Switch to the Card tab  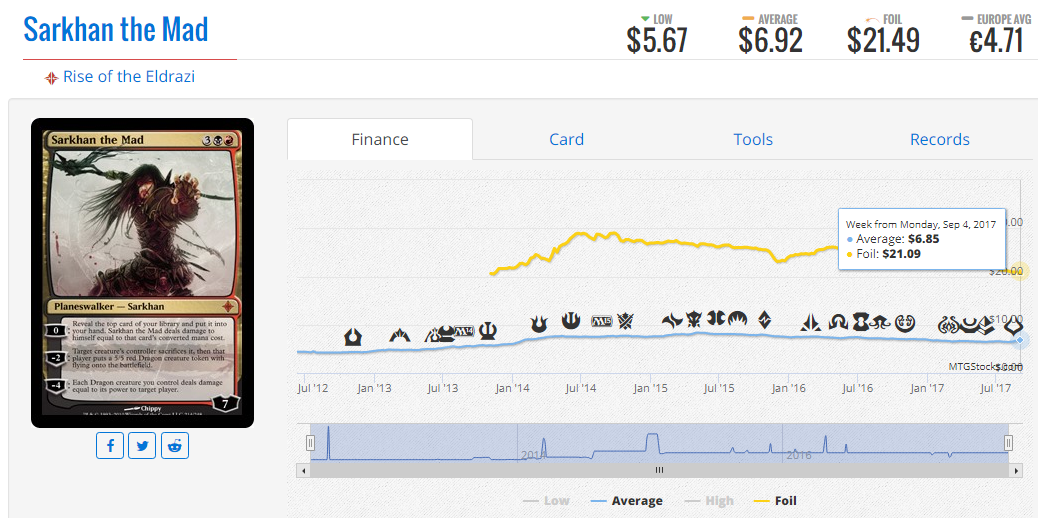coord(567,139)
